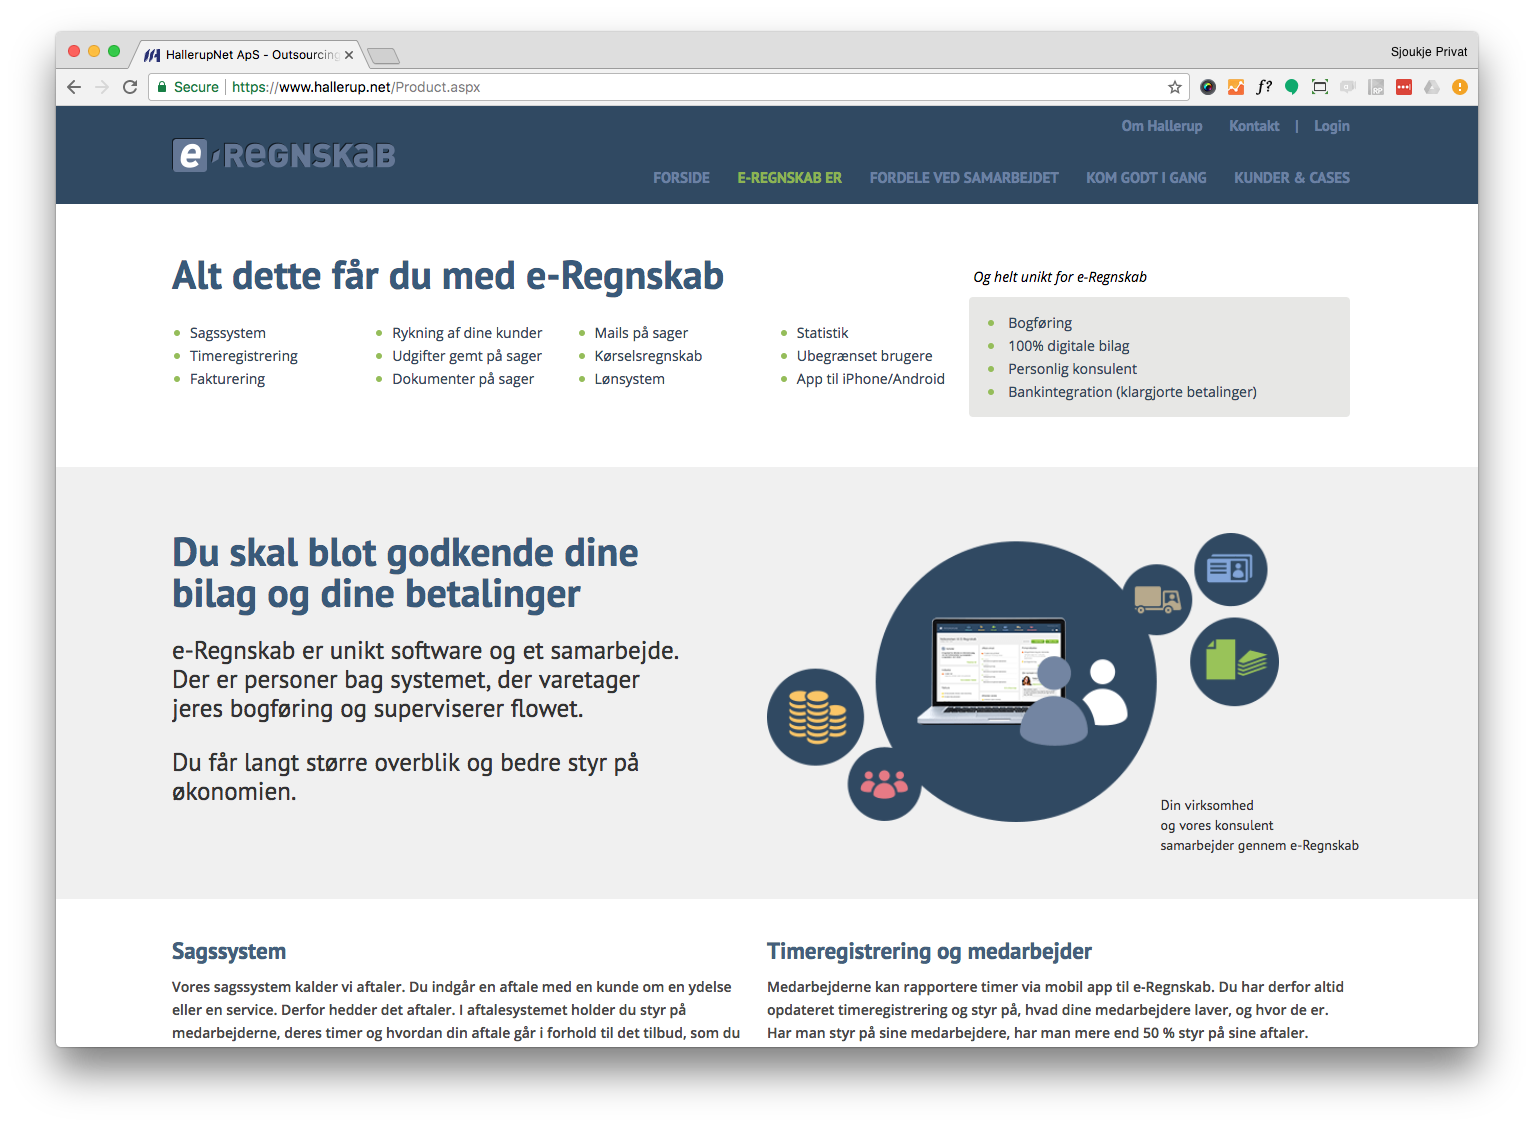Click the orange exclamation warning icon
Viewport: 1534px width, 1127px height.
[1460, 87]
